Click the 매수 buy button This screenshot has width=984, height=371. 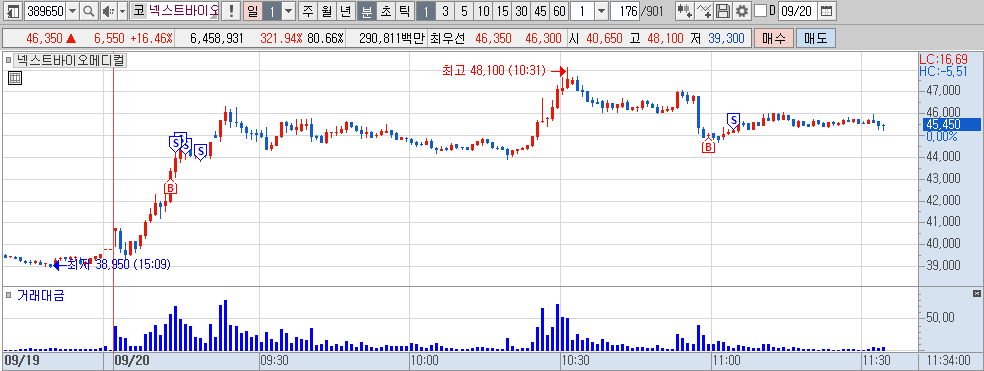(774, 38)
